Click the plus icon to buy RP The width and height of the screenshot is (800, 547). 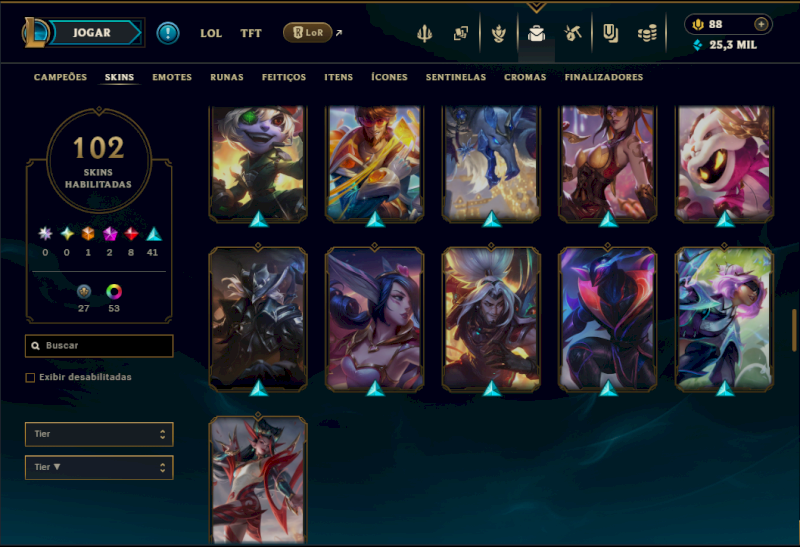tap(761, 24)
